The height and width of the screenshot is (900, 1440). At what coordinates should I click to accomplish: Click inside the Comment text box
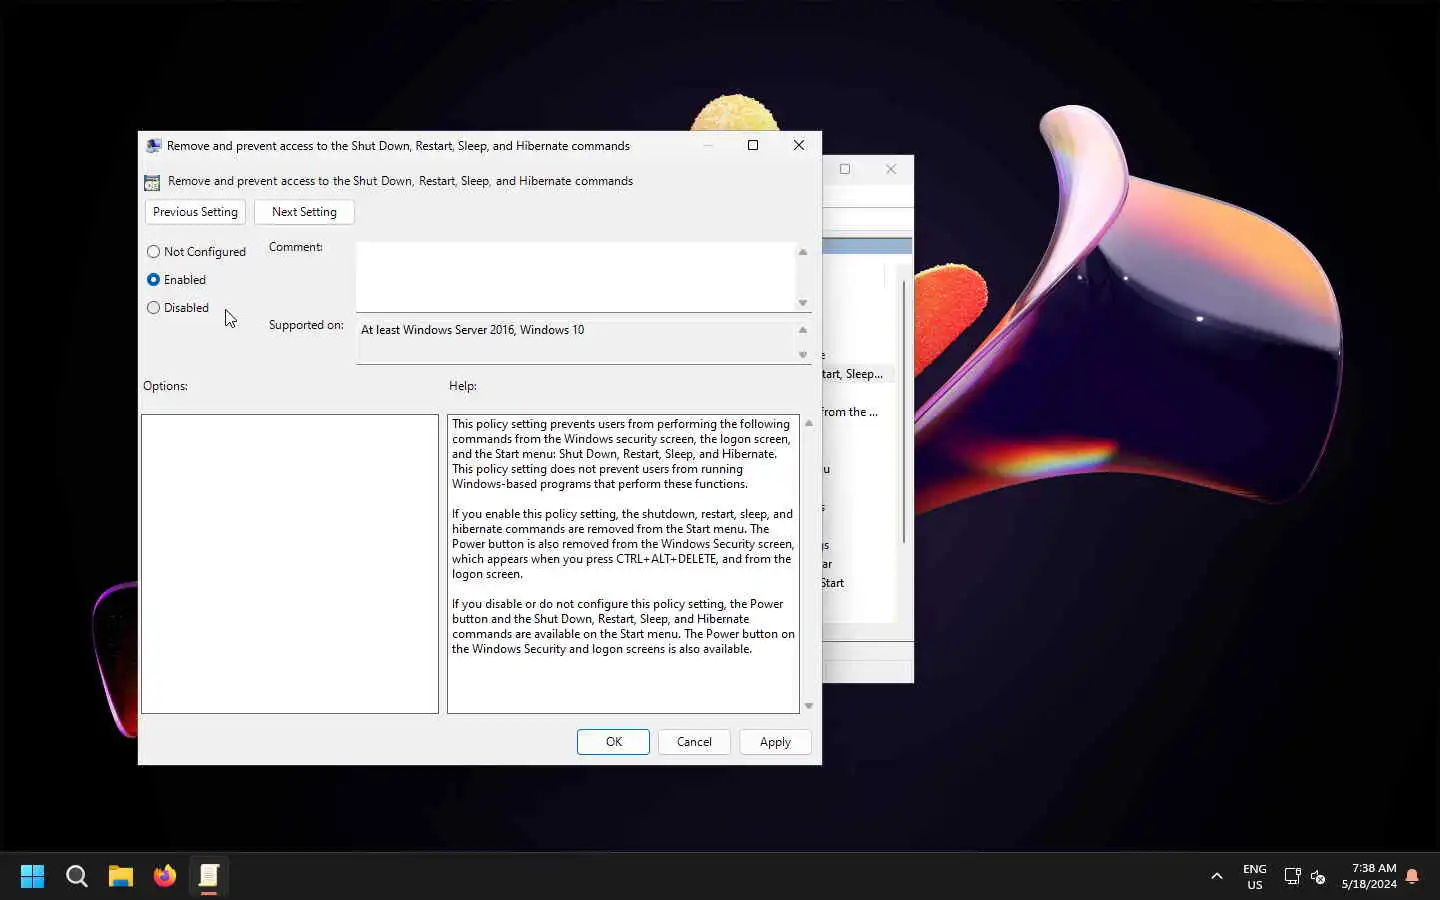point(575,277)
